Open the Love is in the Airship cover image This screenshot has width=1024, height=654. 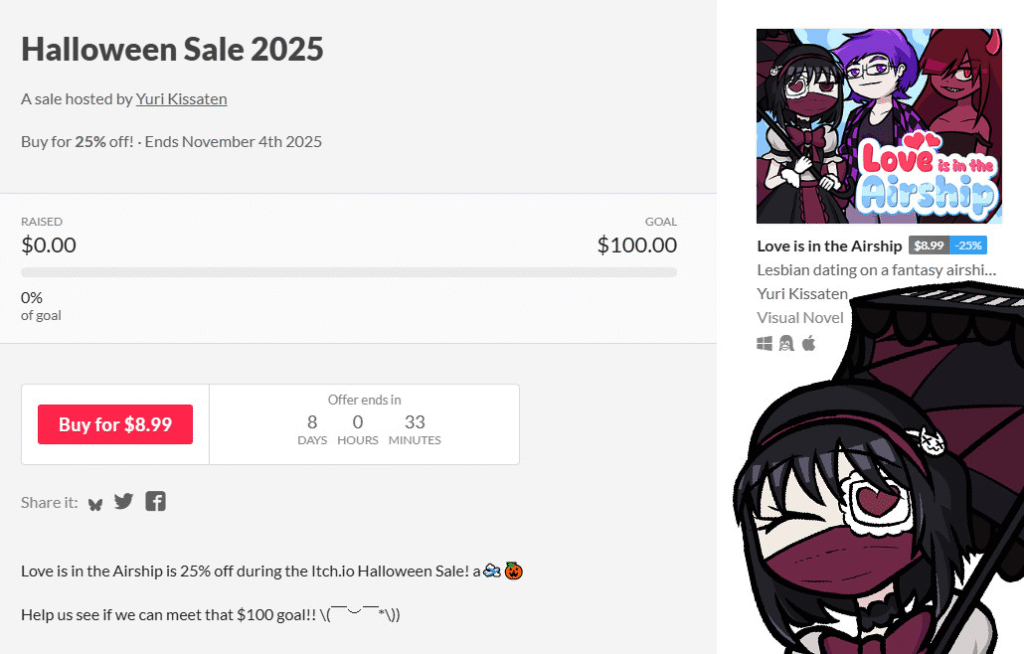(879, 126)
